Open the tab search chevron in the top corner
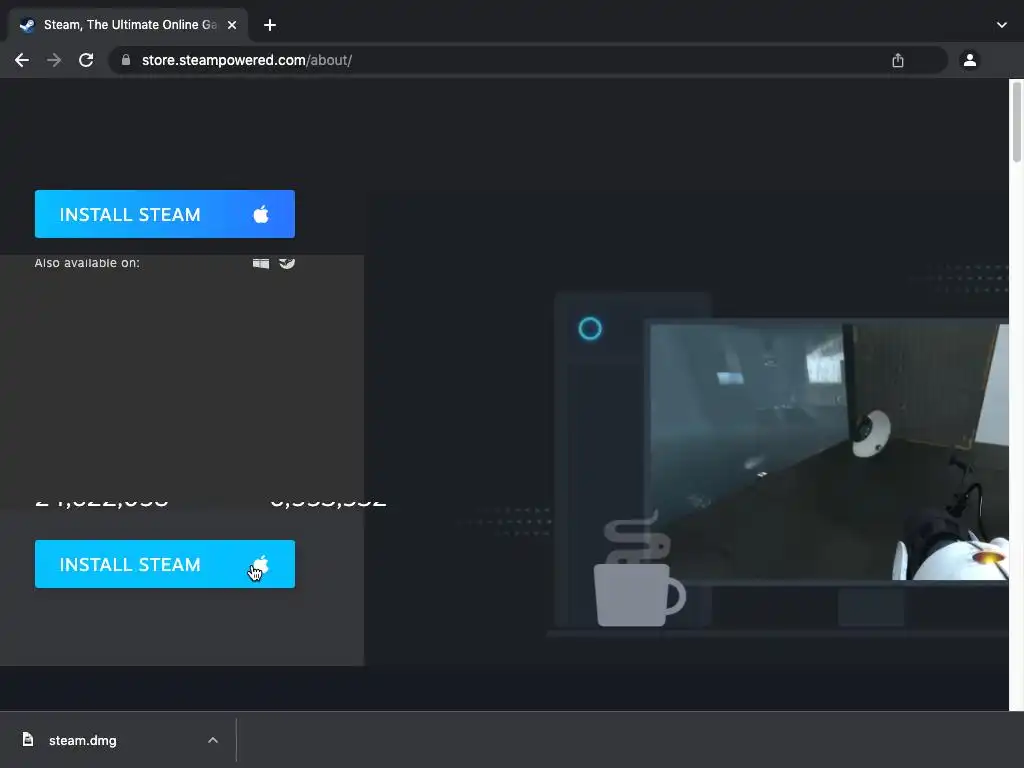The width and height of the screenshot is (1024, 768). pos(1002,25)
